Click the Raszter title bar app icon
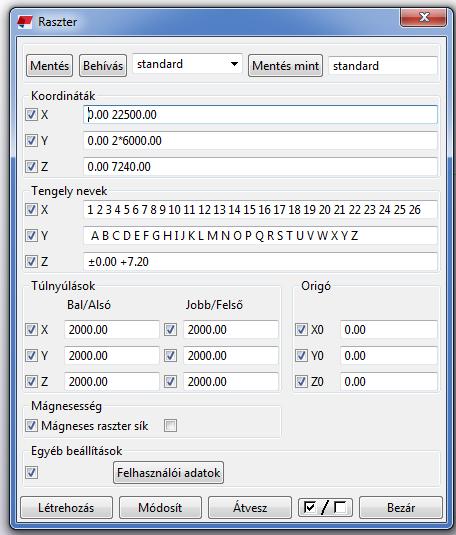The width and height of the screenshot is (456, 535). [25, 22]
